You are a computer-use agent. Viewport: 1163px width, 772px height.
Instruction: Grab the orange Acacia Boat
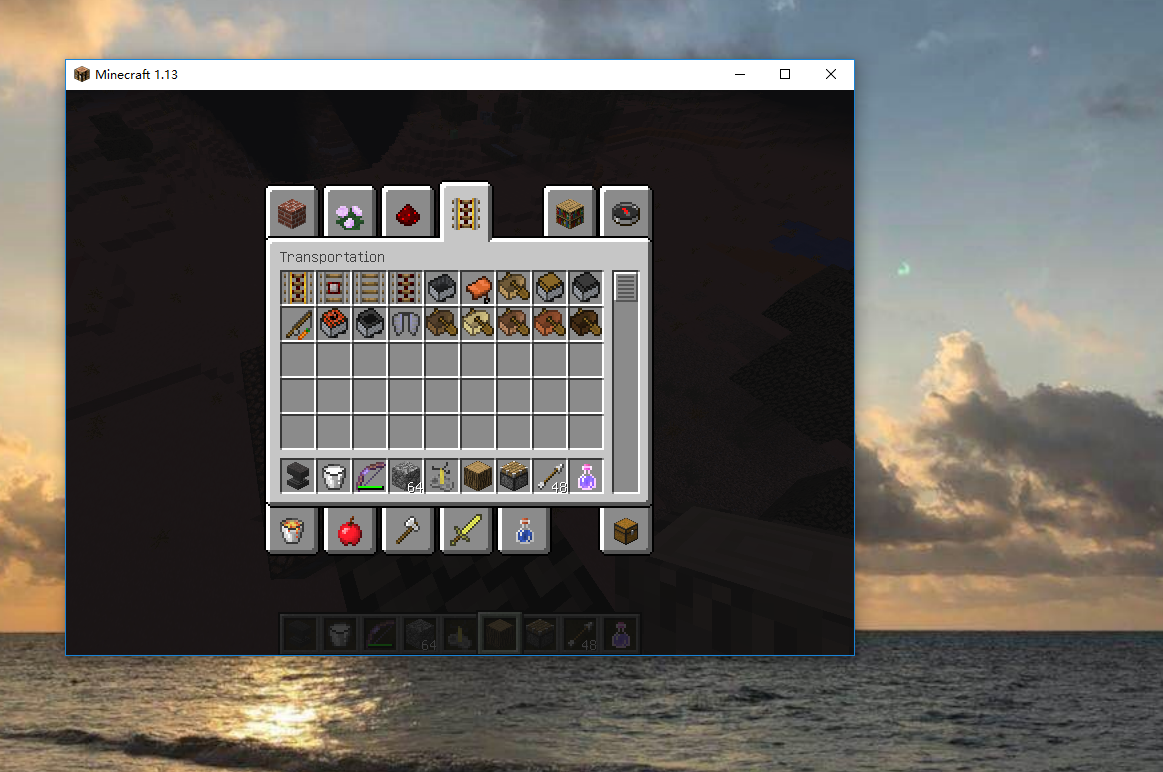click(x=550, y=324)
